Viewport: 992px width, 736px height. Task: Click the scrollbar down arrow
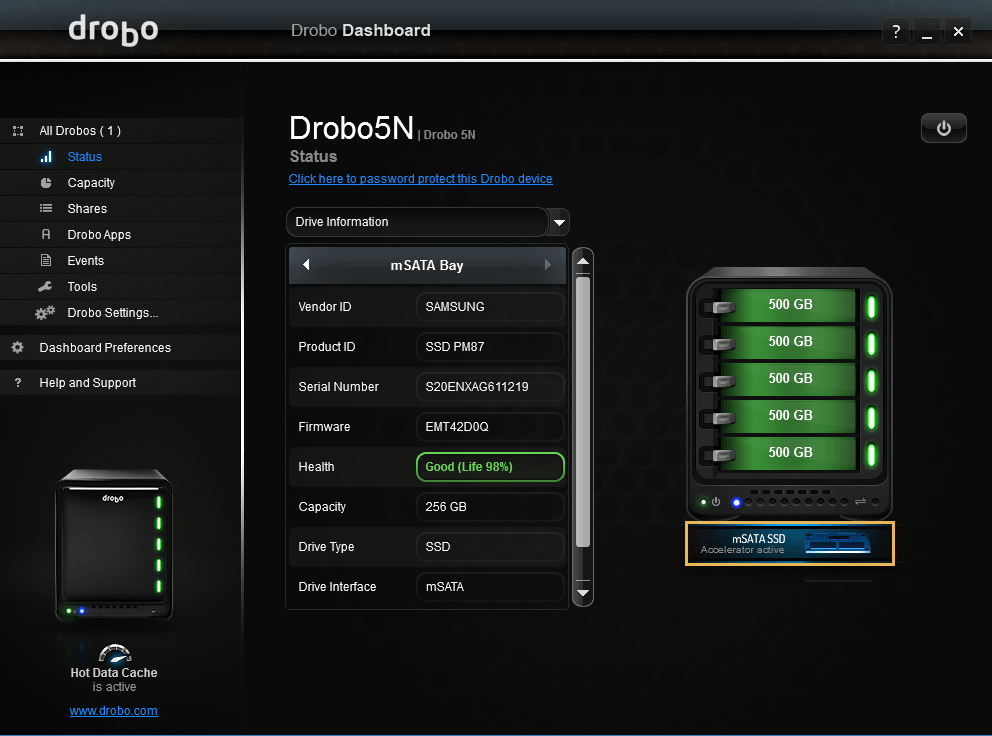pos(583,593)
